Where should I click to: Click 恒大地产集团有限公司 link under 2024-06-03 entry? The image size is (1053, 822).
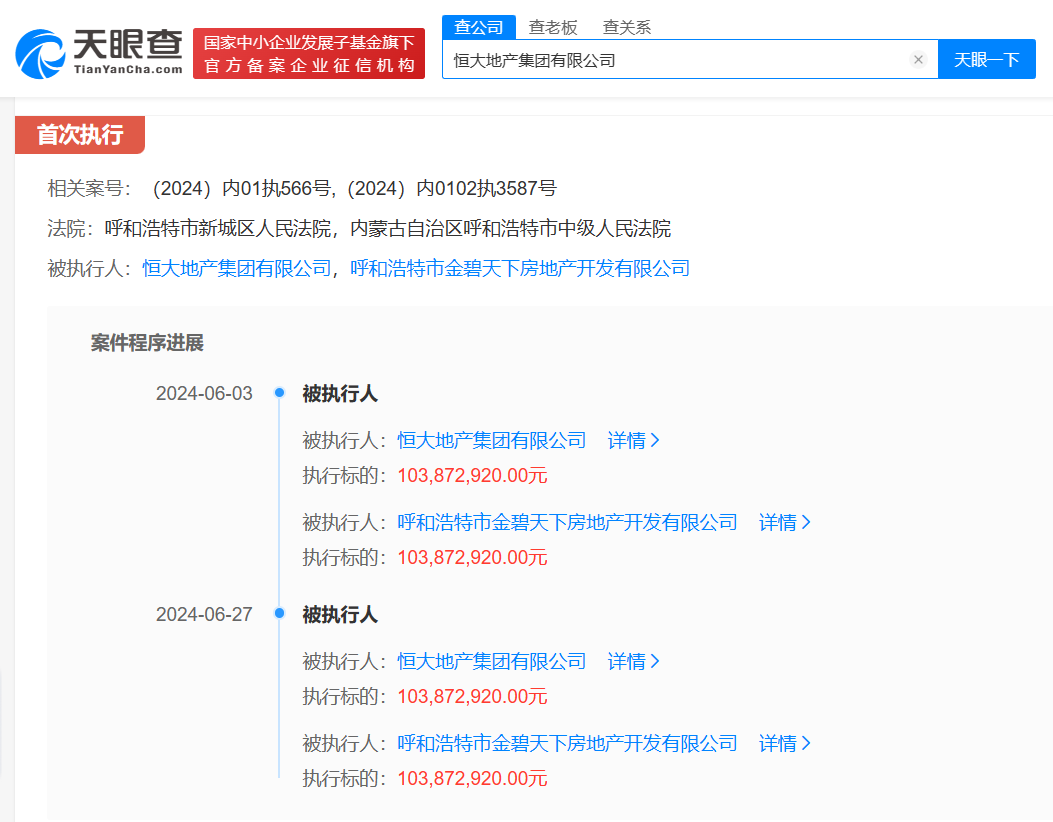[492, 440]
